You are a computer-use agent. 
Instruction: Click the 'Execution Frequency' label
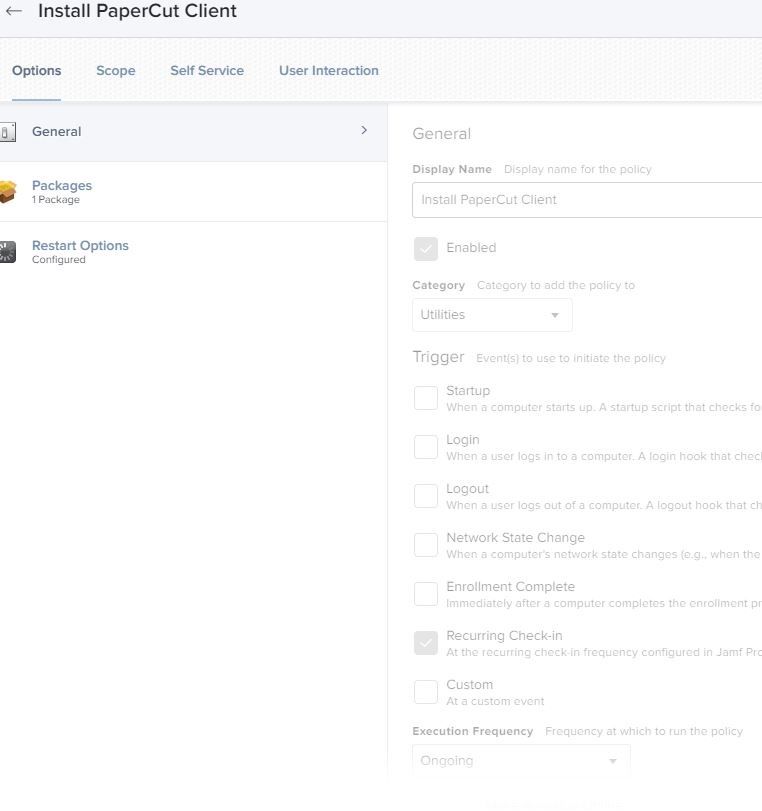[473, 731]
